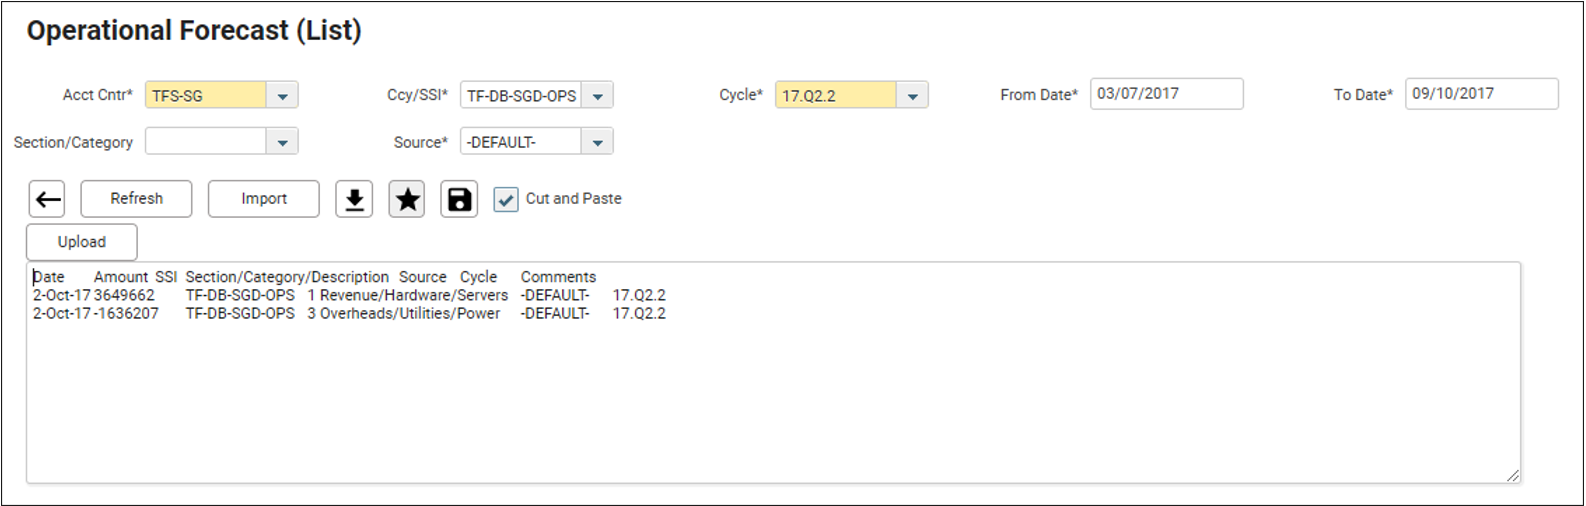Screen dimensions: 1586x506
Task: Open the Cy/SSI dropdown arrow
Action: click(x=597, y=95)
